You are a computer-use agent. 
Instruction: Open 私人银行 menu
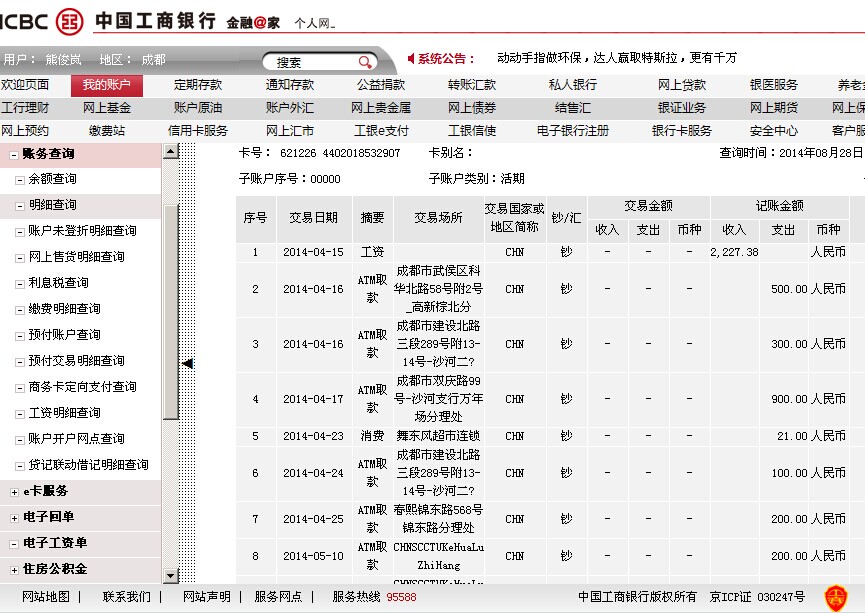pos(572,84)
